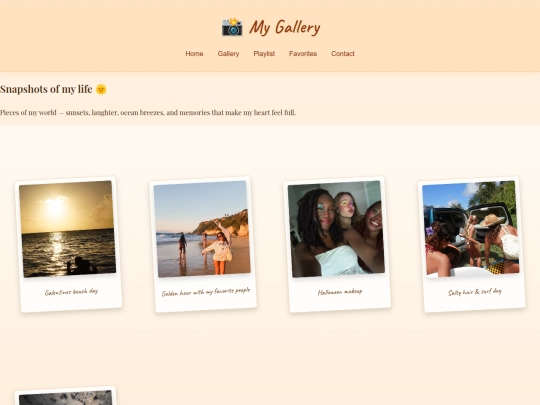Click the My Gallery title
Viewport: 540px width, 405px height.
click(285, 28)
